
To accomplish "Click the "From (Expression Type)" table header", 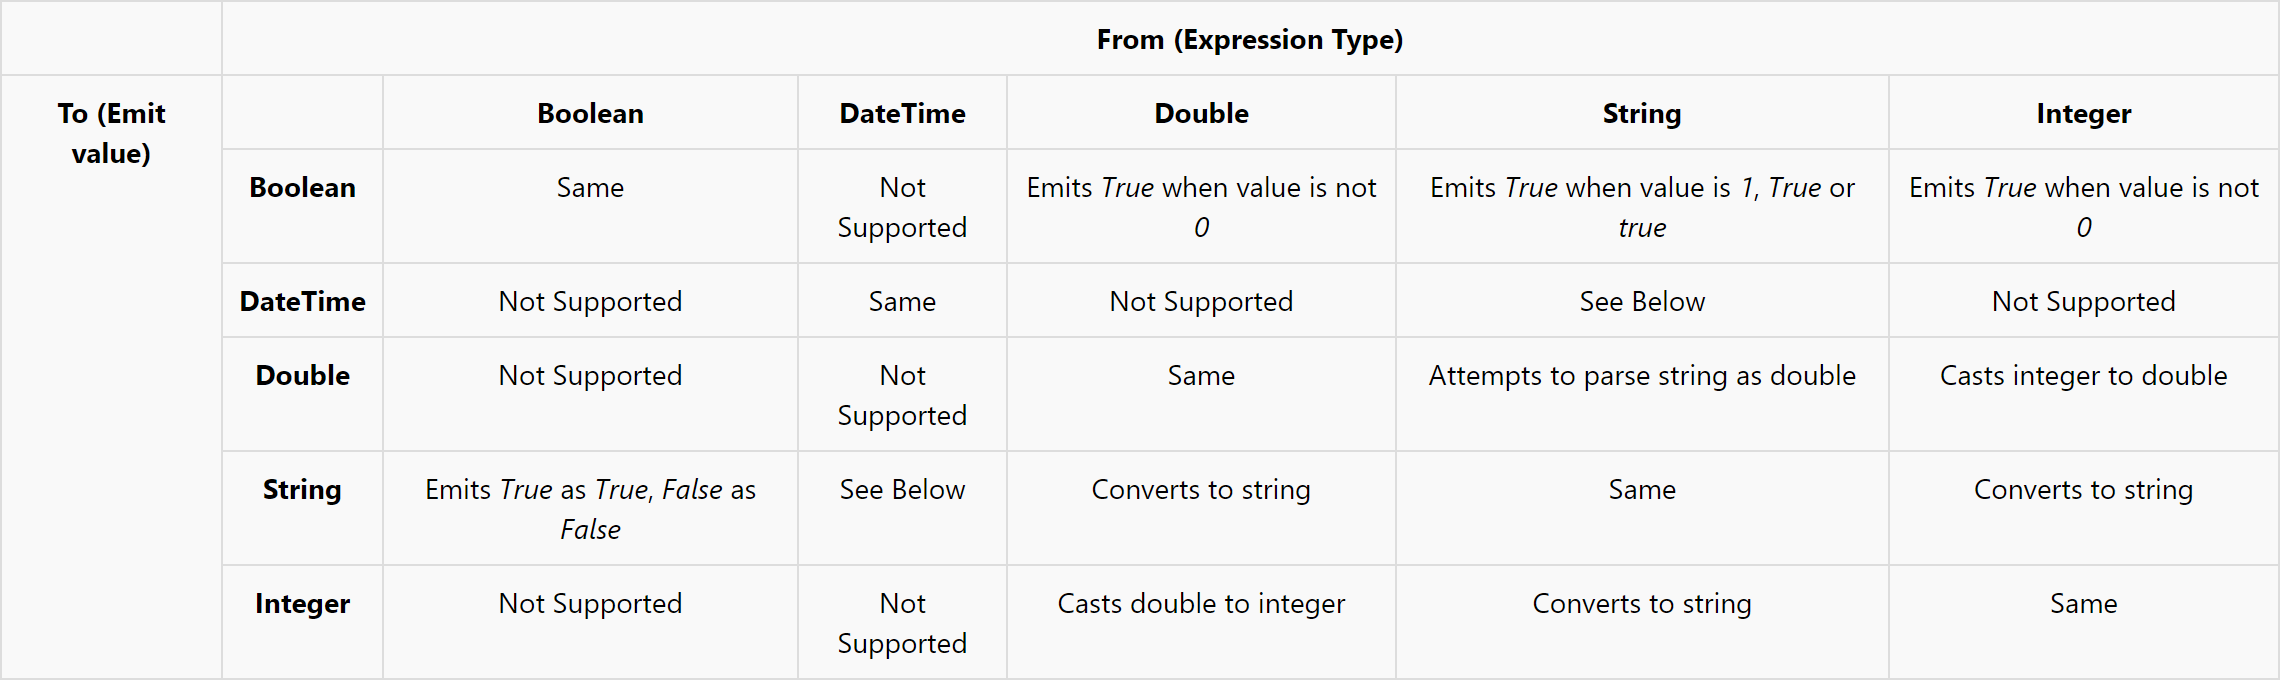I will click(1249, 40).
